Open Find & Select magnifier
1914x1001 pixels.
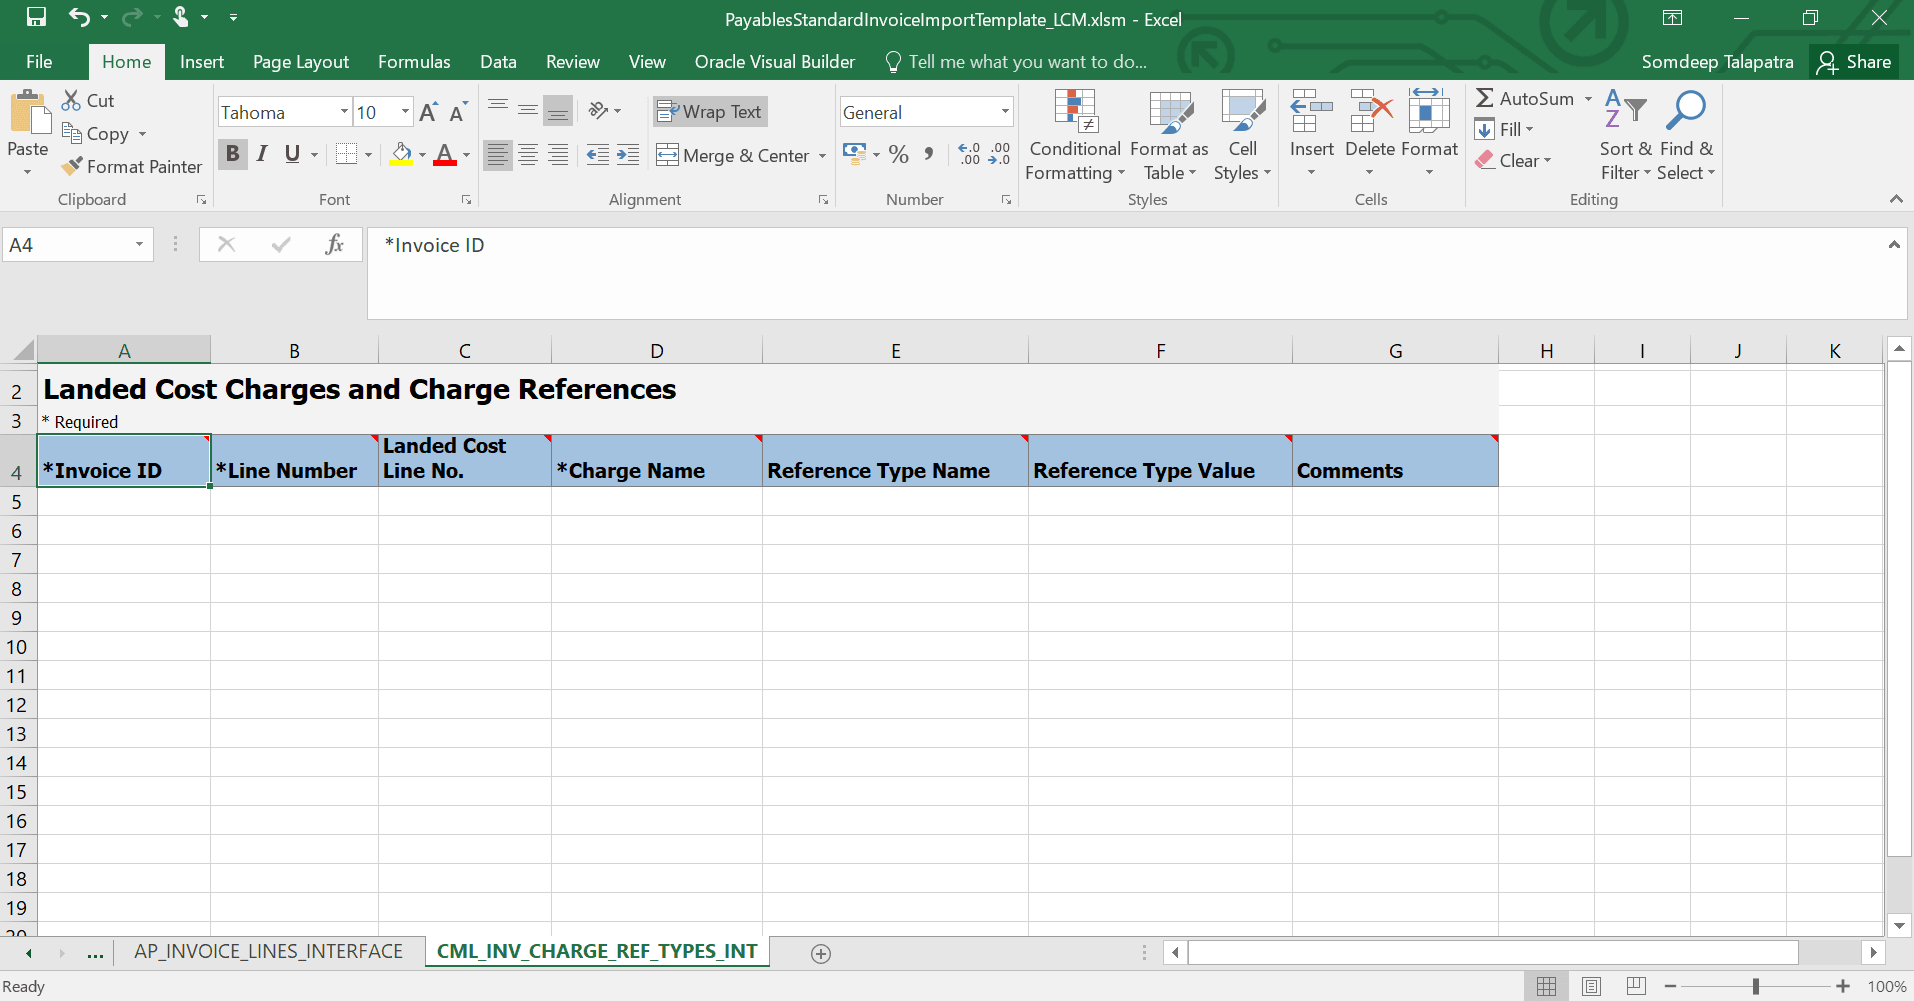1686,135
